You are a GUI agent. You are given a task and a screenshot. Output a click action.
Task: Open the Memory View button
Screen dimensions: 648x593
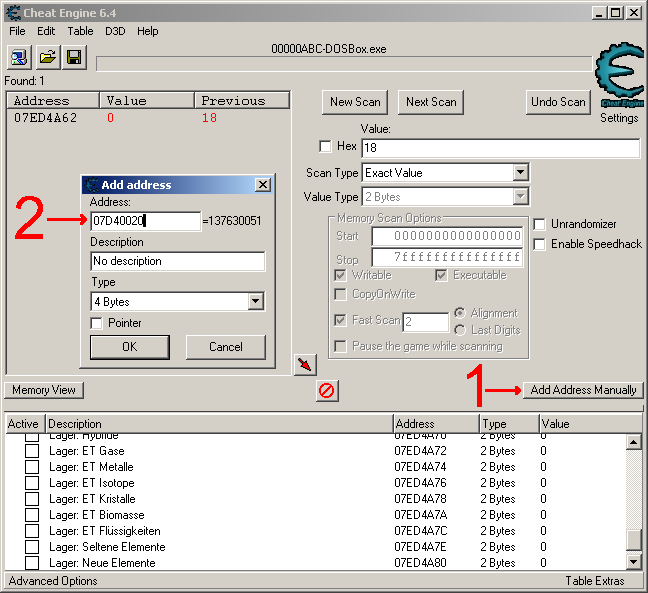tap(44, 390)
